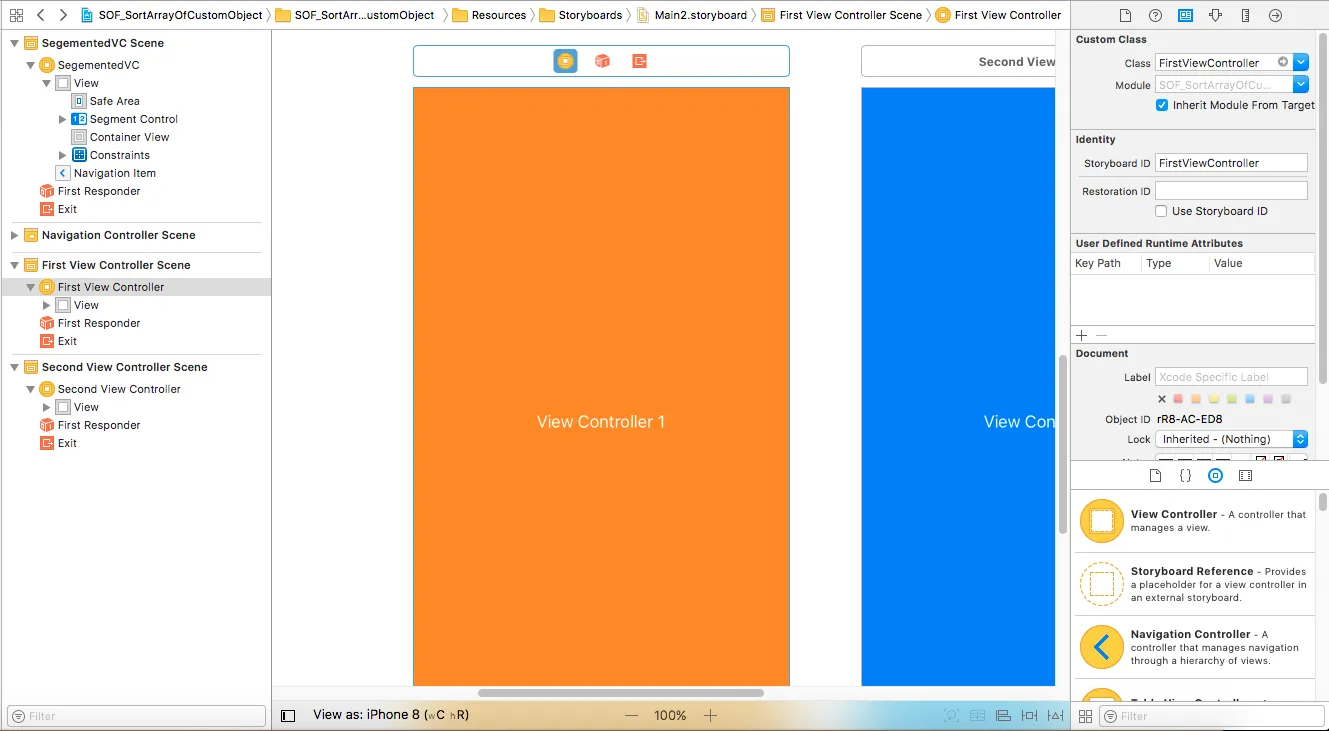Open the File inspector tab
This screenshot has height=731, width=1329.
click(x=1125, y=16)
